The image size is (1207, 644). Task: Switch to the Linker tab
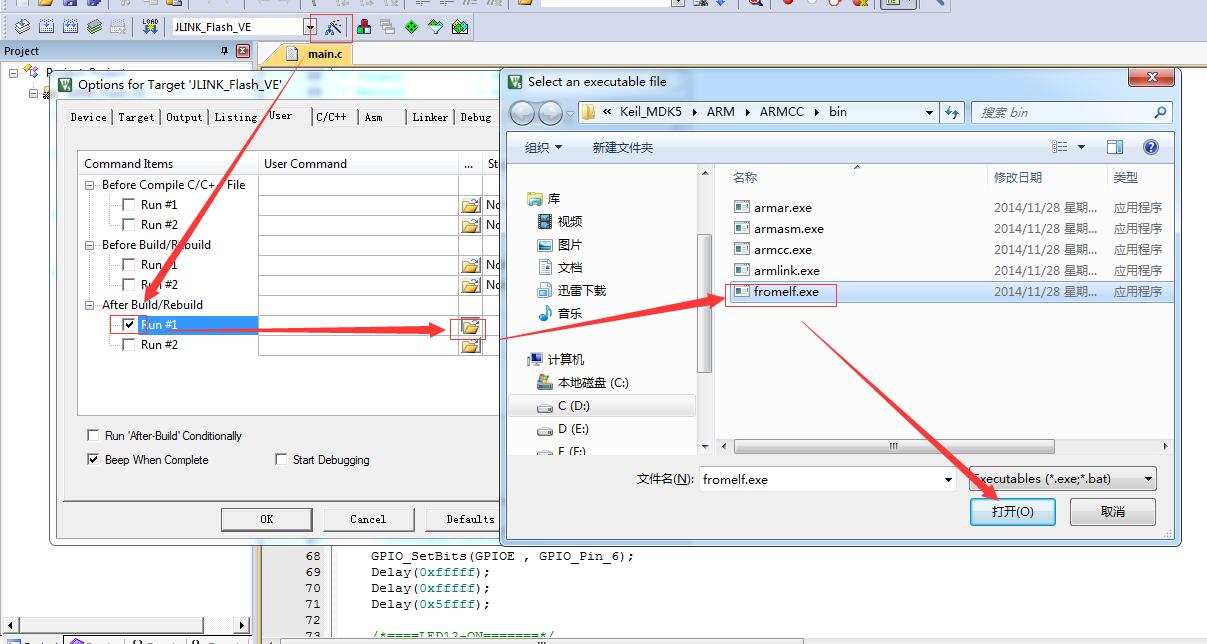(x=430, y=118)
